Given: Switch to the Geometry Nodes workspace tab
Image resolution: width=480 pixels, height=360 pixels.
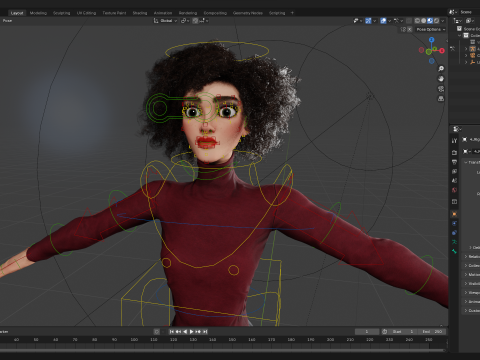Looking at the screenshot, I should 248,13.
